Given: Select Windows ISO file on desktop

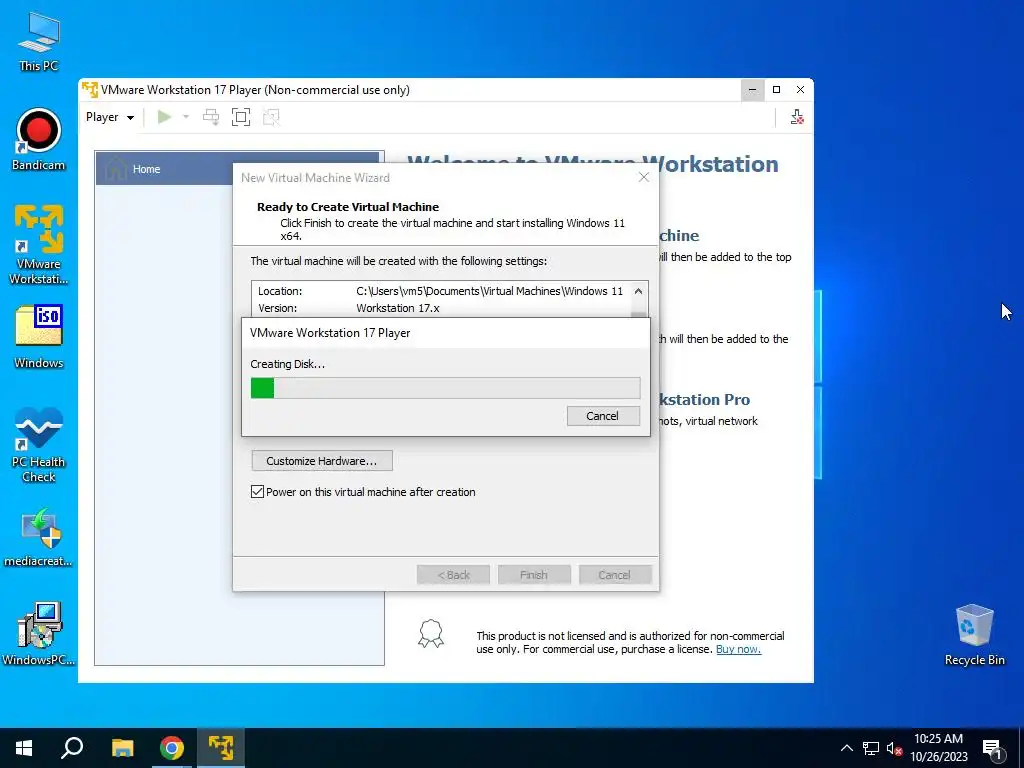Looking at the screenshot, I should (39, 337).
